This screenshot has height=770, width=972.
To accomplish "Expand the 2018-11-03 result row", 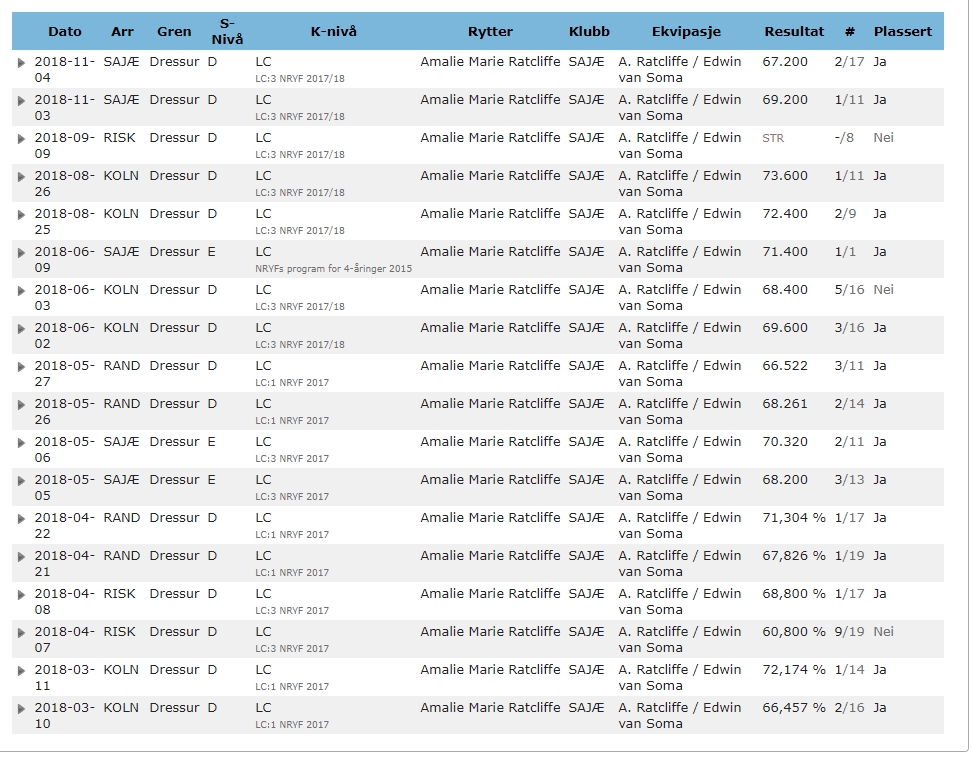I will point(21,100).
